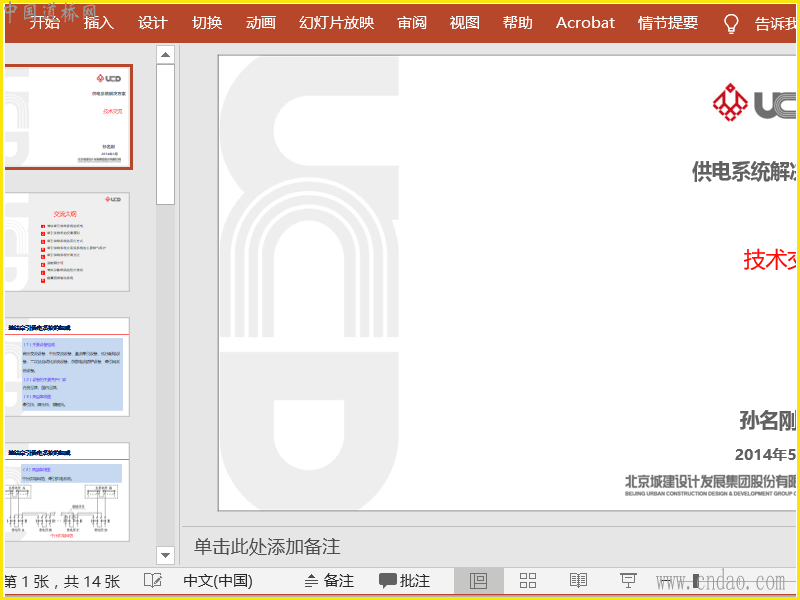800x600 pixels.
Task: Open the 帮助 tab
Action: (x=518, y=23)
